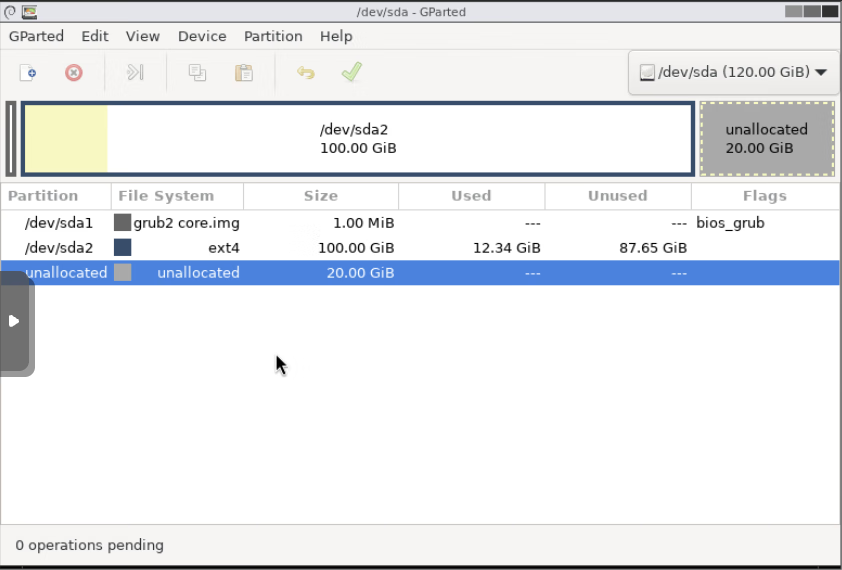
Task: Click the Flags column header
Action: click(x=765, y=196)
